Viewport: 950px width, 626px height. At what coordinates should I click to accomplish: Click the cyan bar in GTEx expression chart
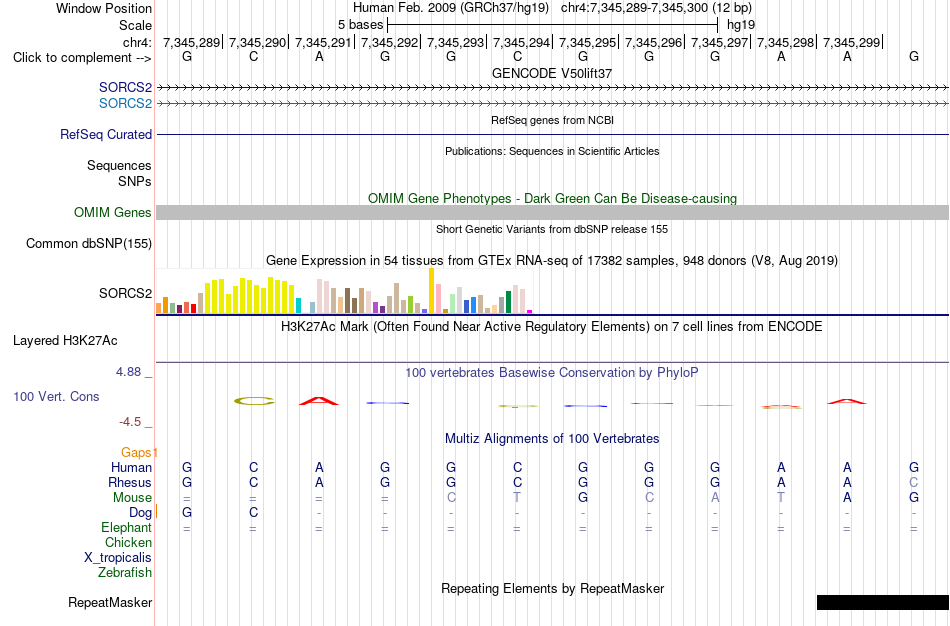point(298,305)
